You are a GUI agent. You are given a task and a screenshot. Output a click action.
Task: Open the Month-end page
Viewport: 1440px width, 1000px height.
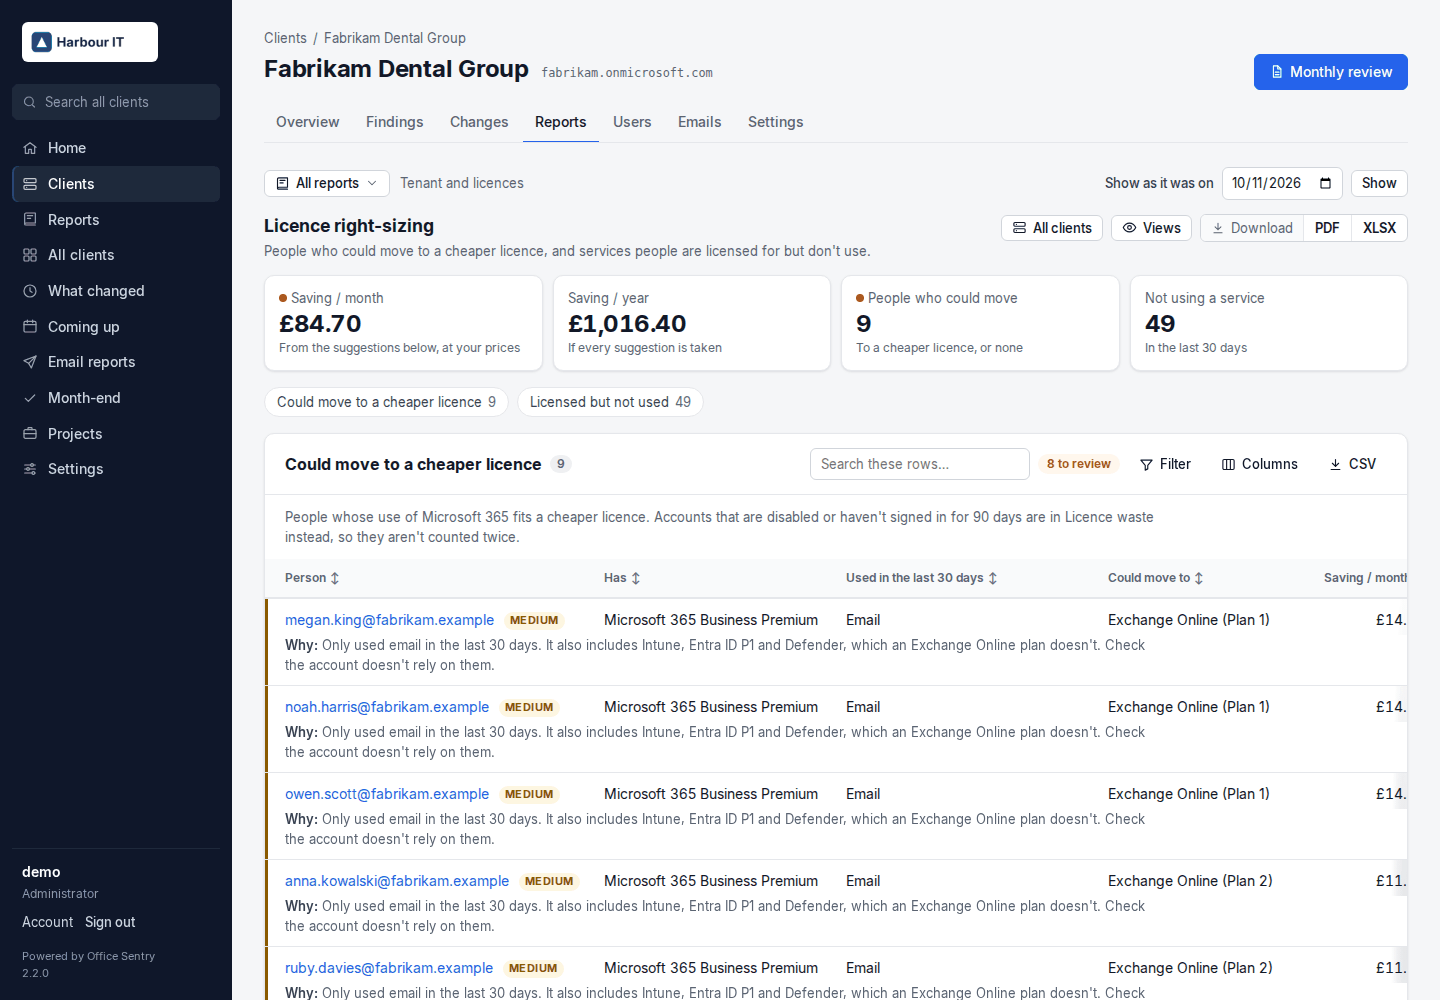[x=116, y=398]
